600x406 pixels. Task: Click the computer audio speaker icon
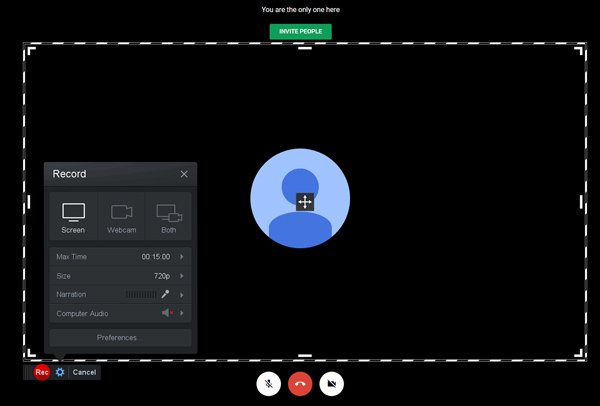(167, 314)
